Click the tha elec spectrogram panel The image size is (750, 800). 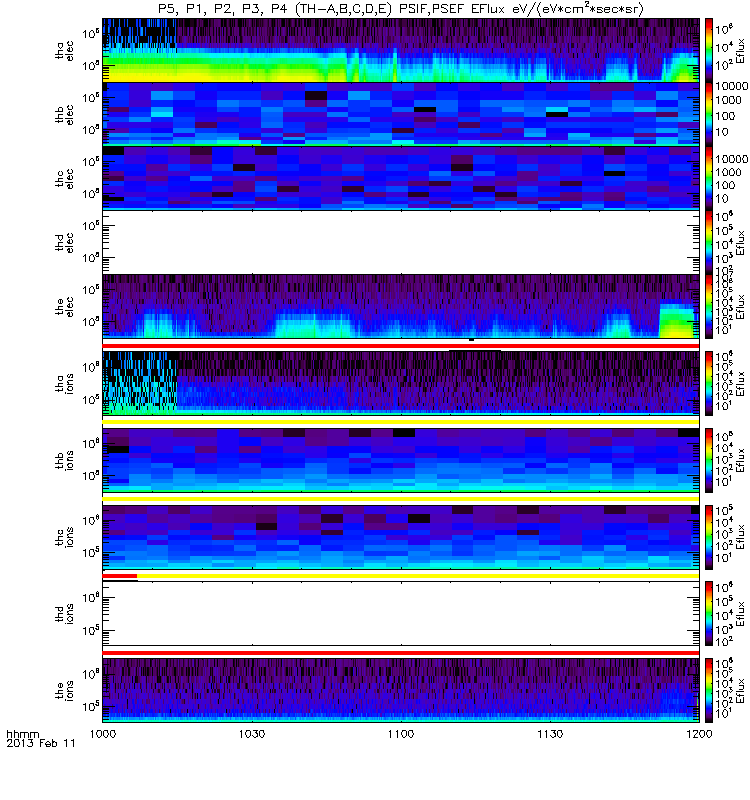click(401, 50)
